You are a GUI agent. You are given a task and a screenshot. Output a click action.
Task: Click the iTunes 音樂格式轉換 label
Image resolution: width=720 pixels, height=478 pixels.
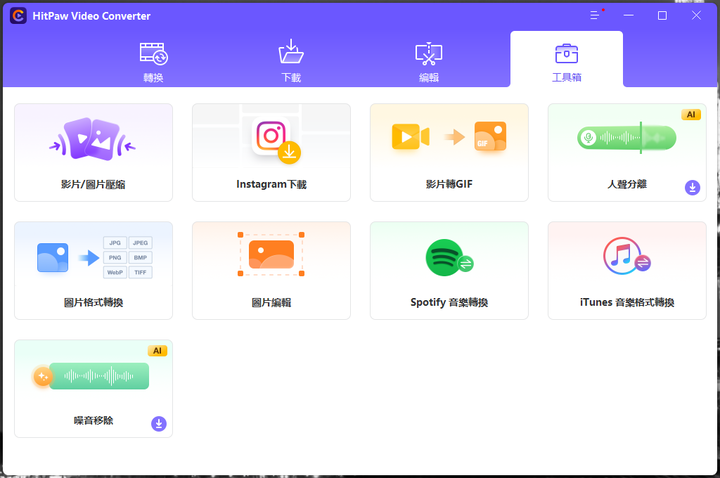627,302
